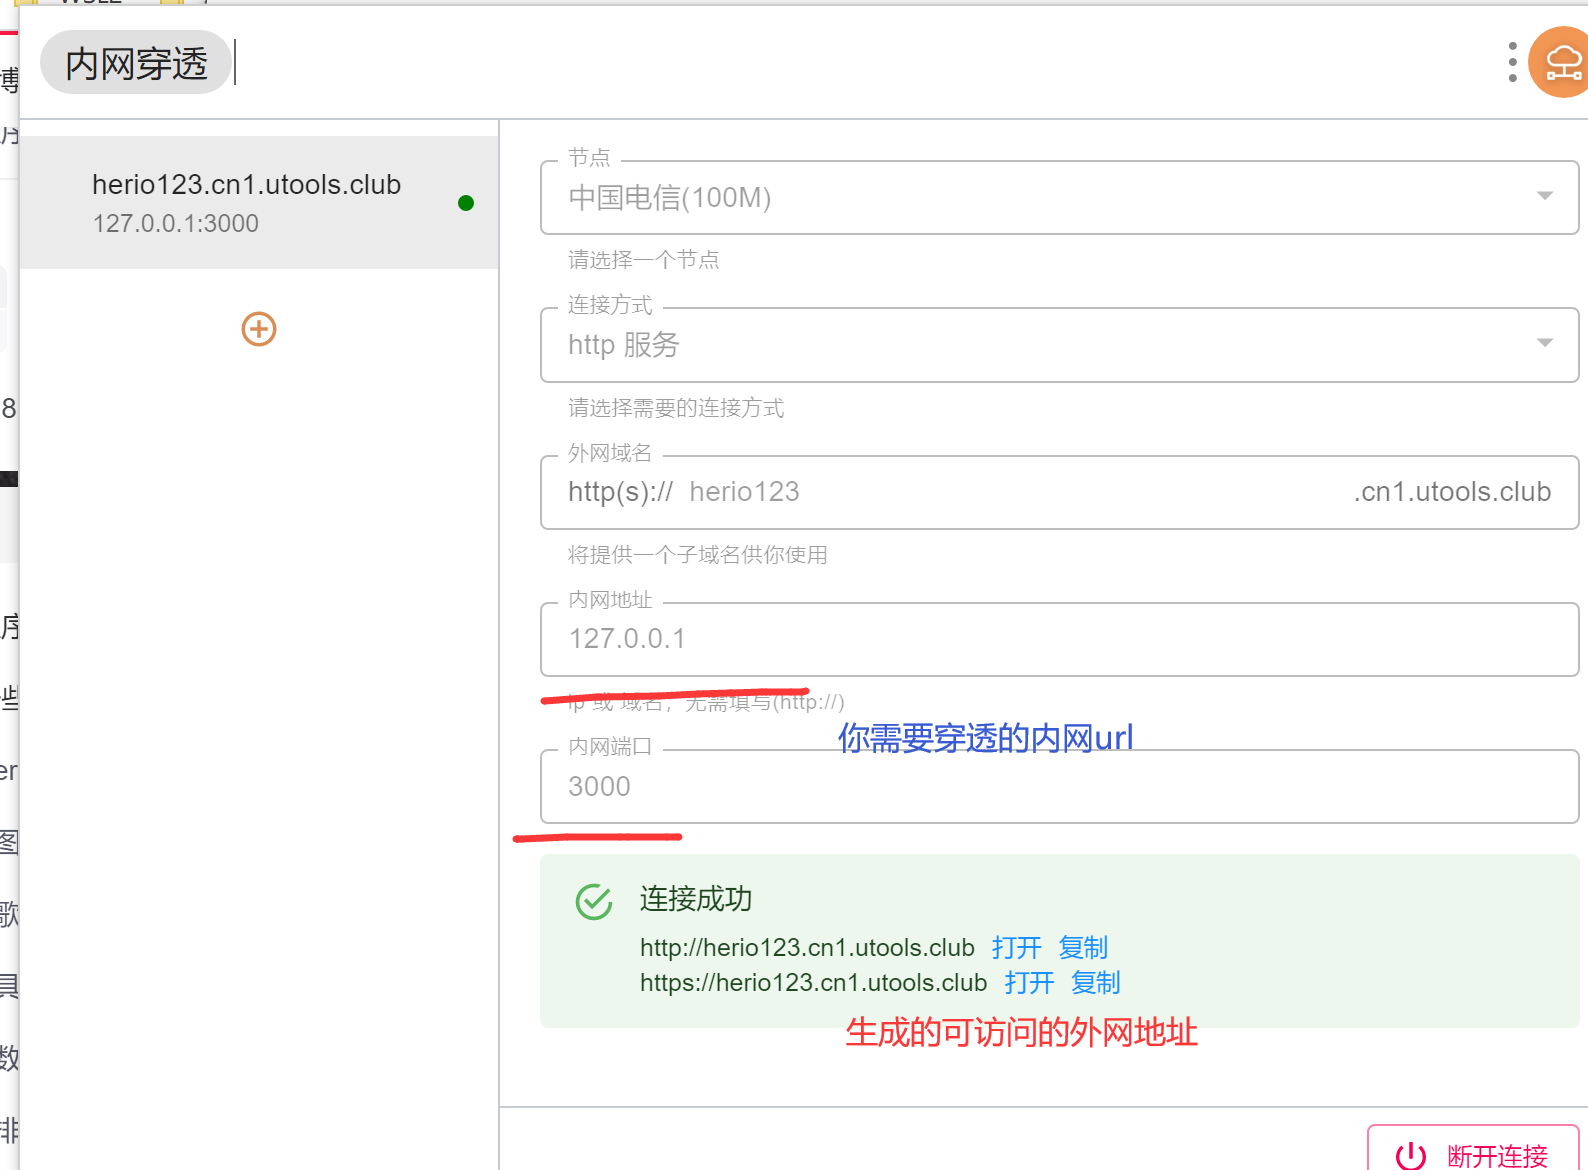The image size is (1588, 1170).
Task: Click the green connection status dot
Action: pyautogui.click(x=466, y=203)
